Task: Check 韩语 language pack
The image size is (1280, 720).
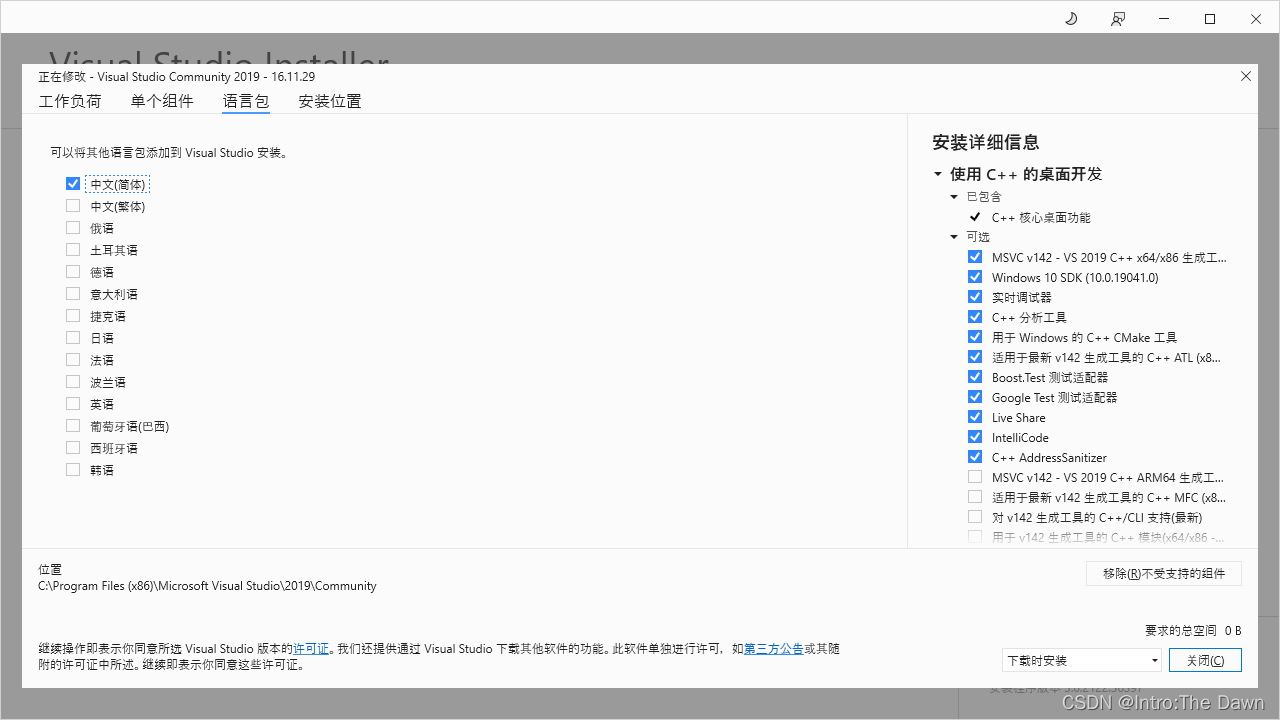Action: [73, 470]
